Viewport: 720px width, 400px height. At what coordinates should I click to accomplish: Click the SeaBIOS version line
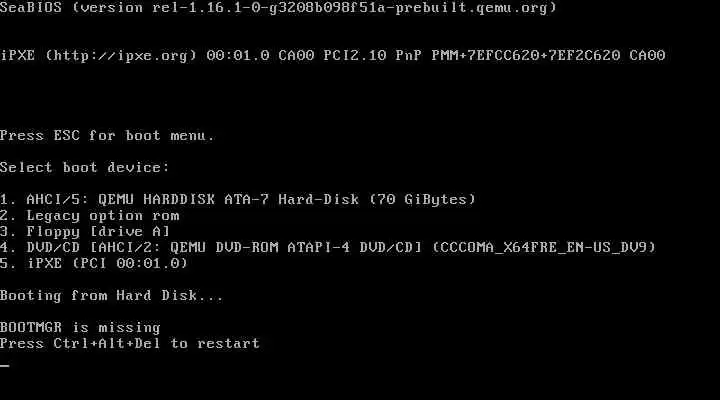pos(278,8)
